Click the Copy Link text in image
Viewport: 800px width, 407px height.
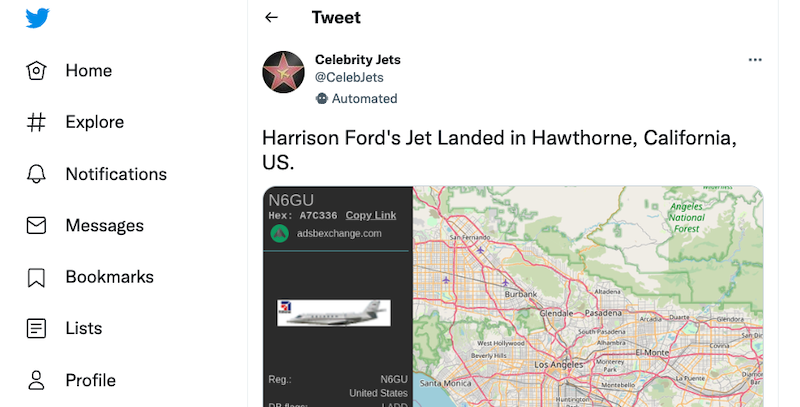coord(371,216)
